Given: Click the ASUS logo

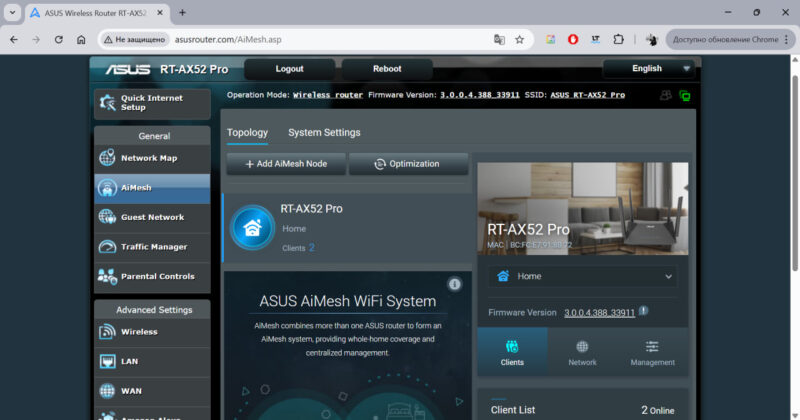Looking at the screenshot, I should point(128,69).
